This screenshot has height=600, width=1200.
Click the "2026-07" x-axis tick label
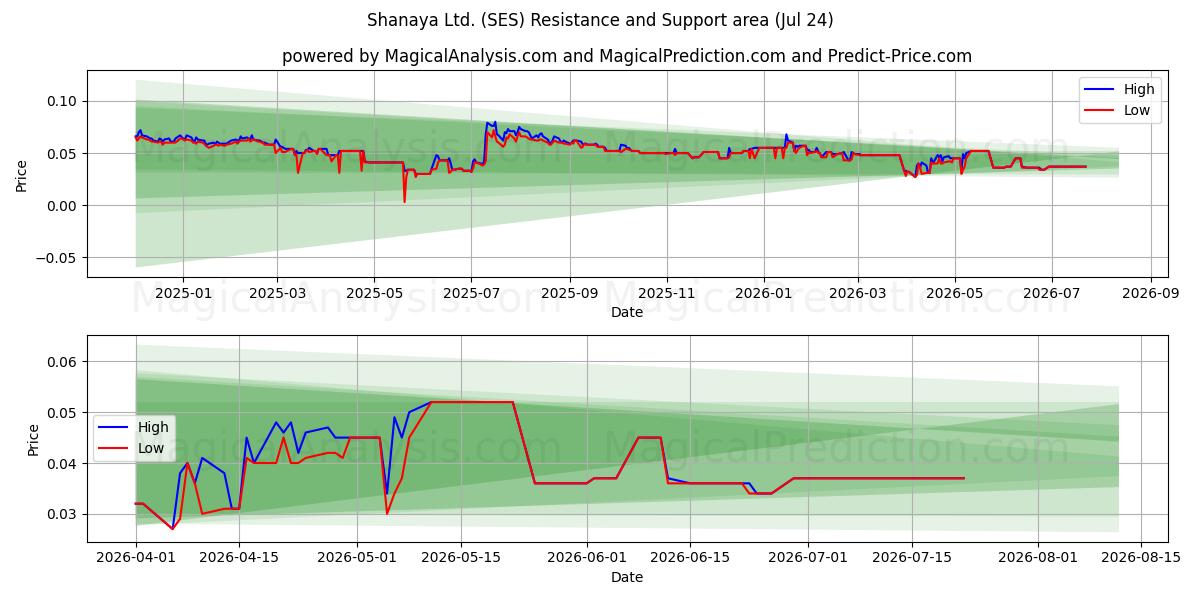(x=1052, y=294)
